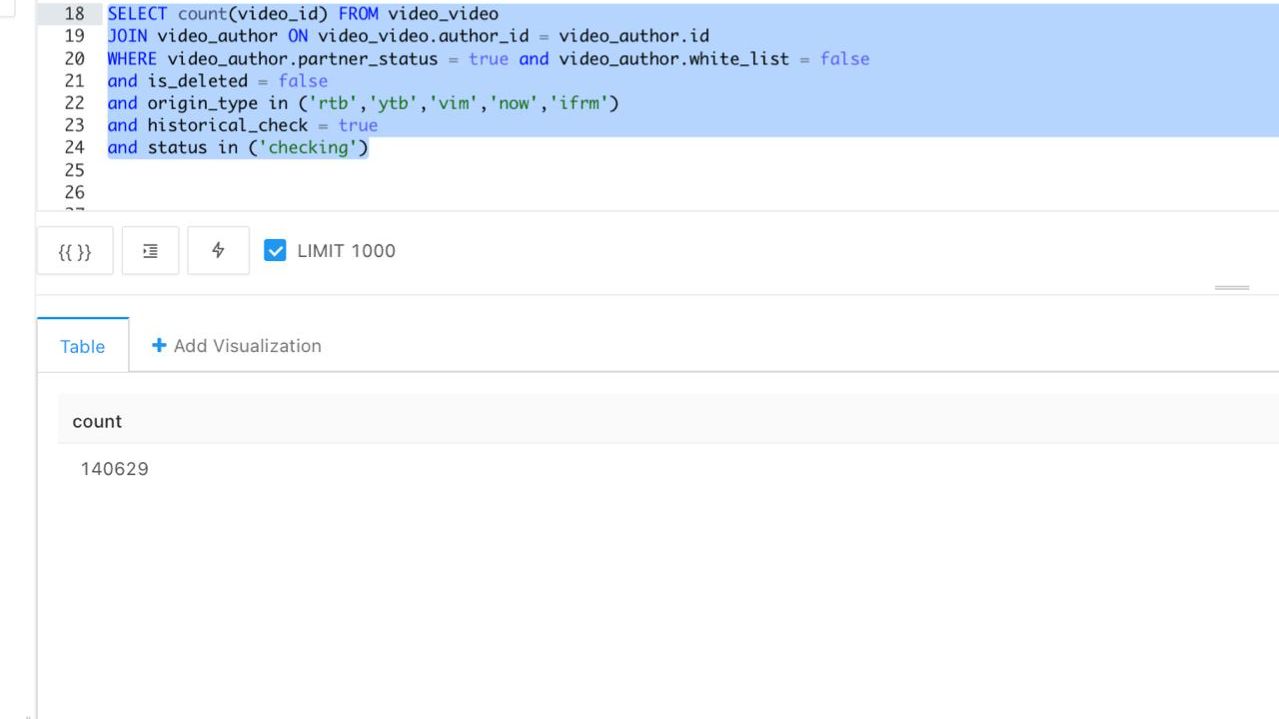1279x719 pixels.
Task: Click the count column header
Action: click(x=97, y=422)
